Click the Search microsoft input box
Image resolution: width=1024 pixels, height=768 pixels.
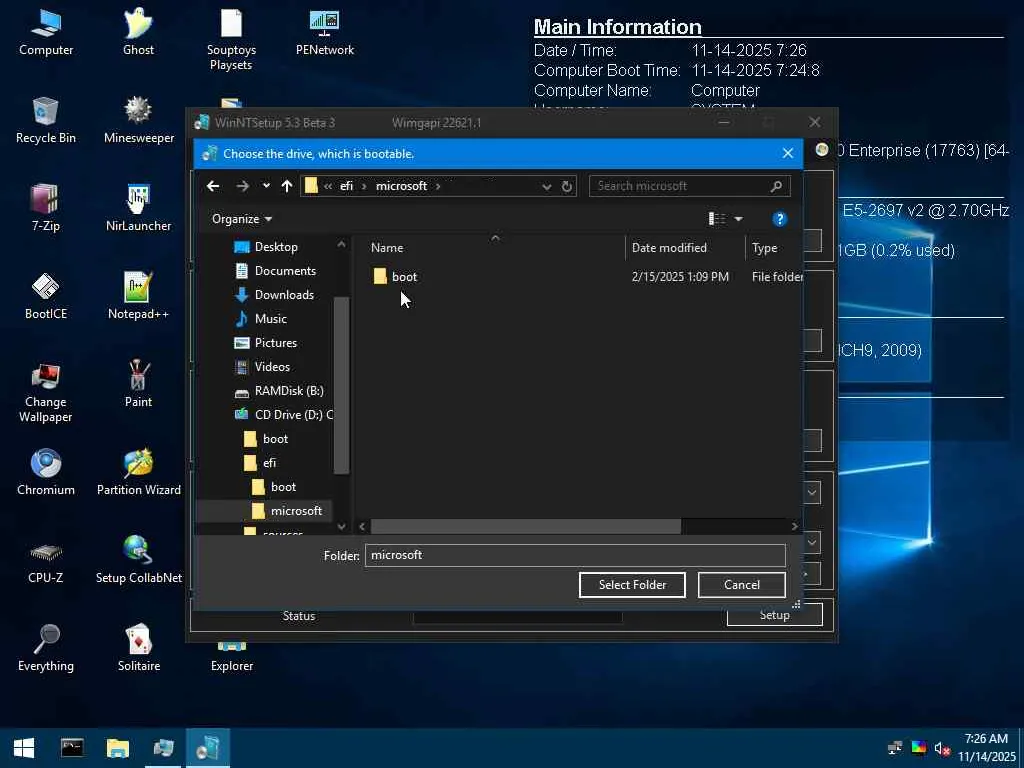click(680, 186)
